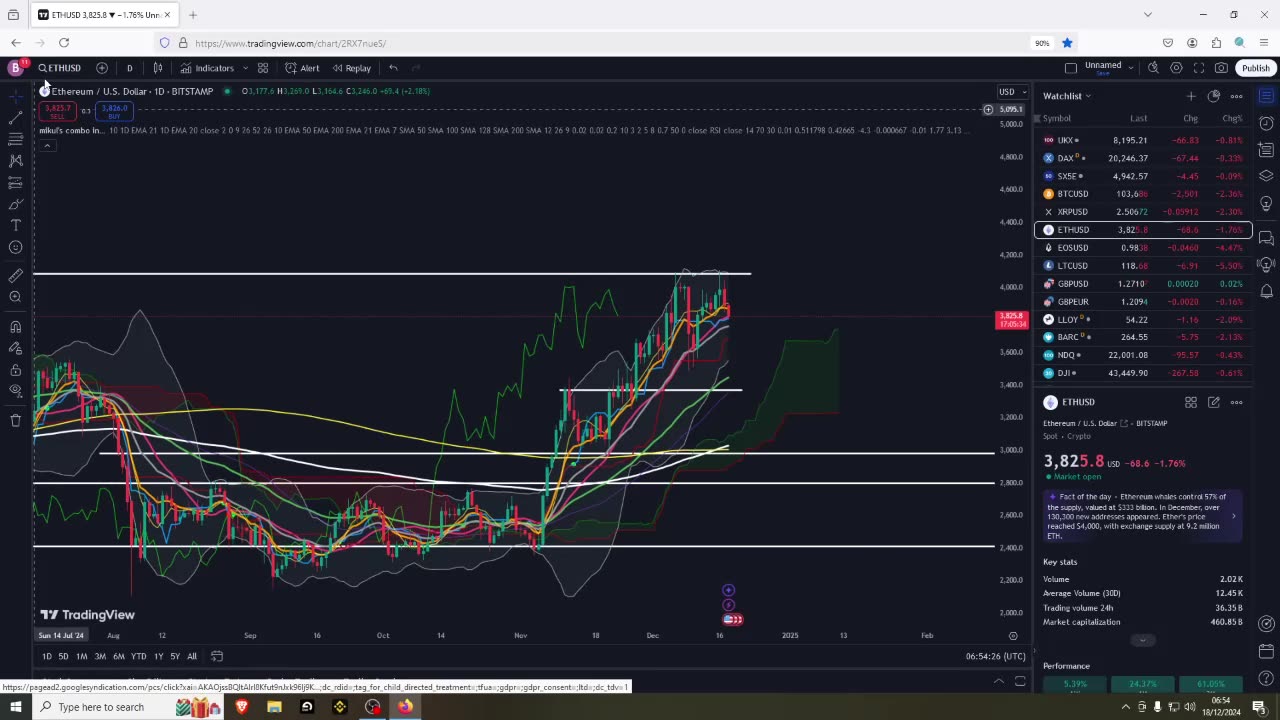Collapse the bottom panel chevron

(998, 682)
